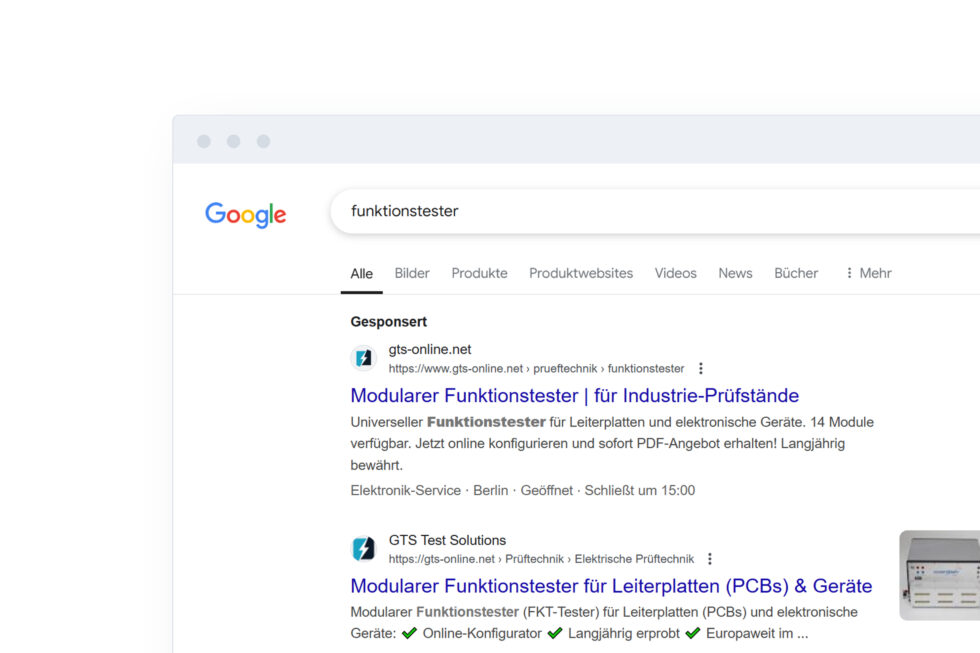Open three-dot menu next to prueftechnik › funktionstester URL
This screenshot has width=980, height=653.
tap(701, 369)
